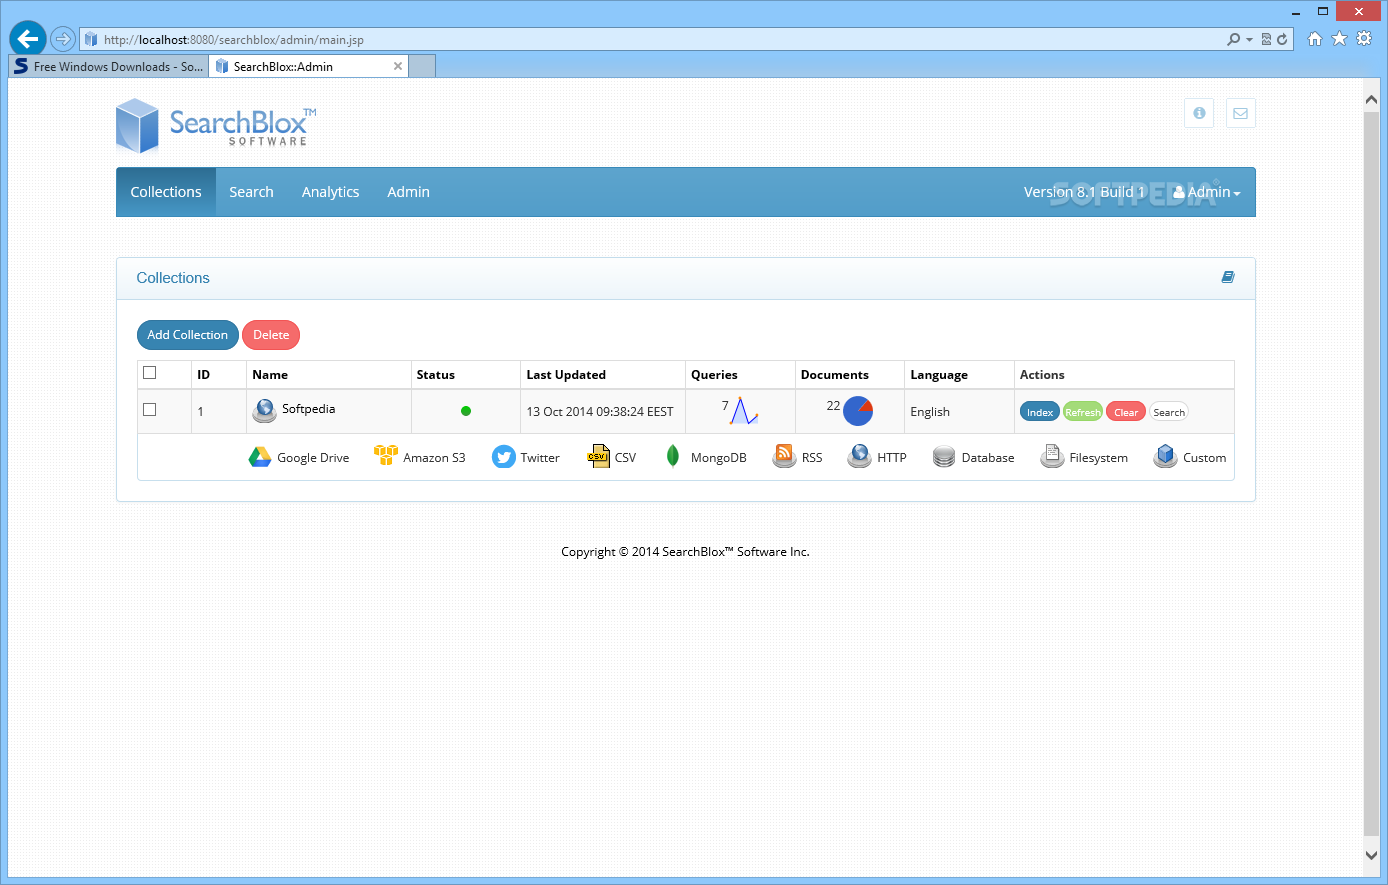The height and width of the screenshot is (885, 1388).
Task: Click the Add Collection button
Action: 188,335
